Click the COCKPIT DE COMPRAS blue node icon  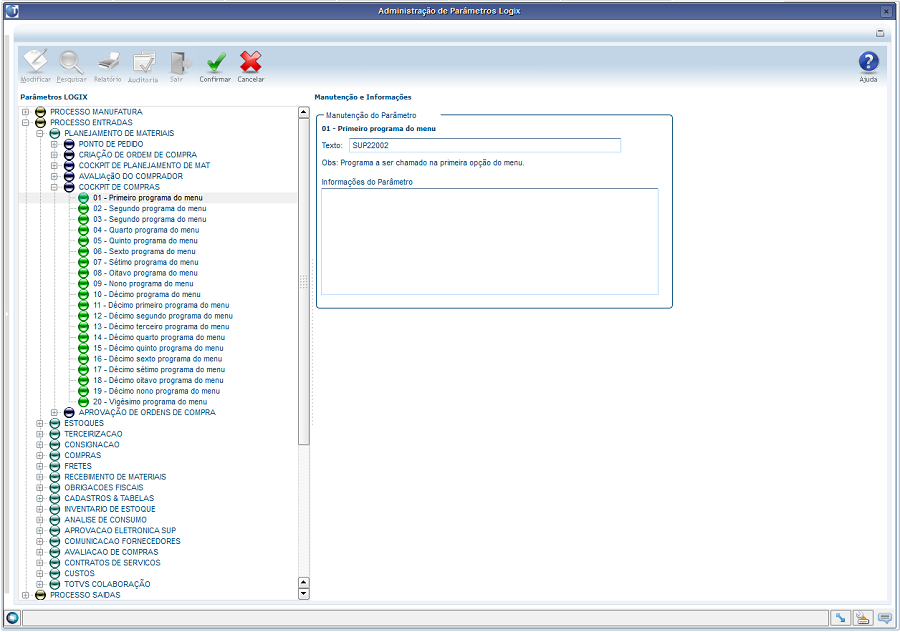tap(69, 187)
